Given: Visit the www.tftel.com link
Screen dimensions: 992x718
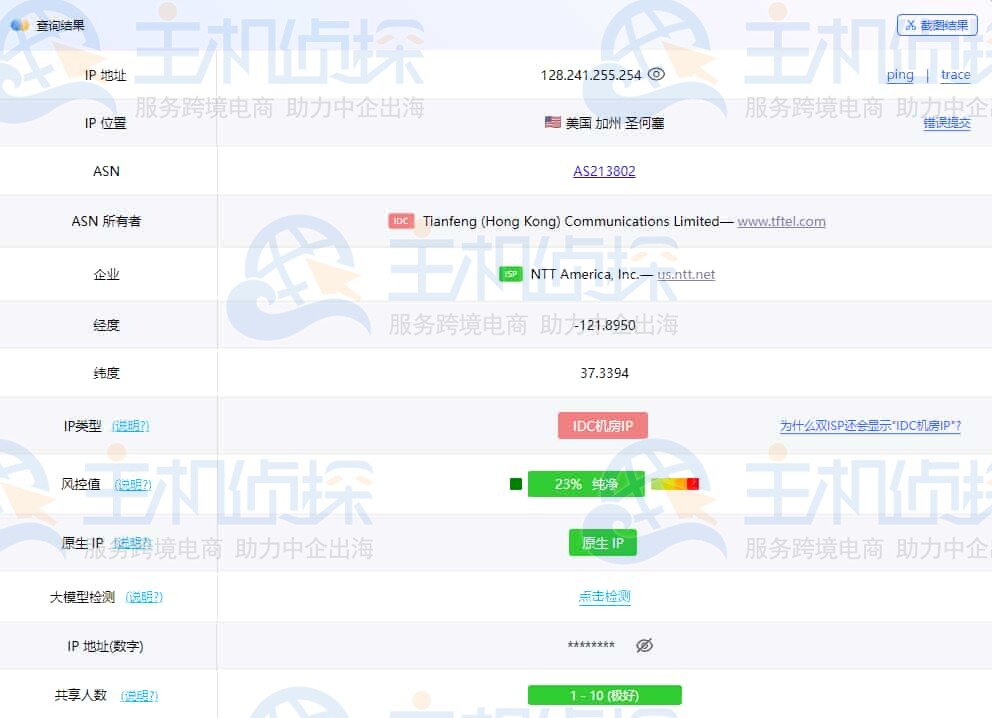Looking at the screenshot, I should 781,222.
